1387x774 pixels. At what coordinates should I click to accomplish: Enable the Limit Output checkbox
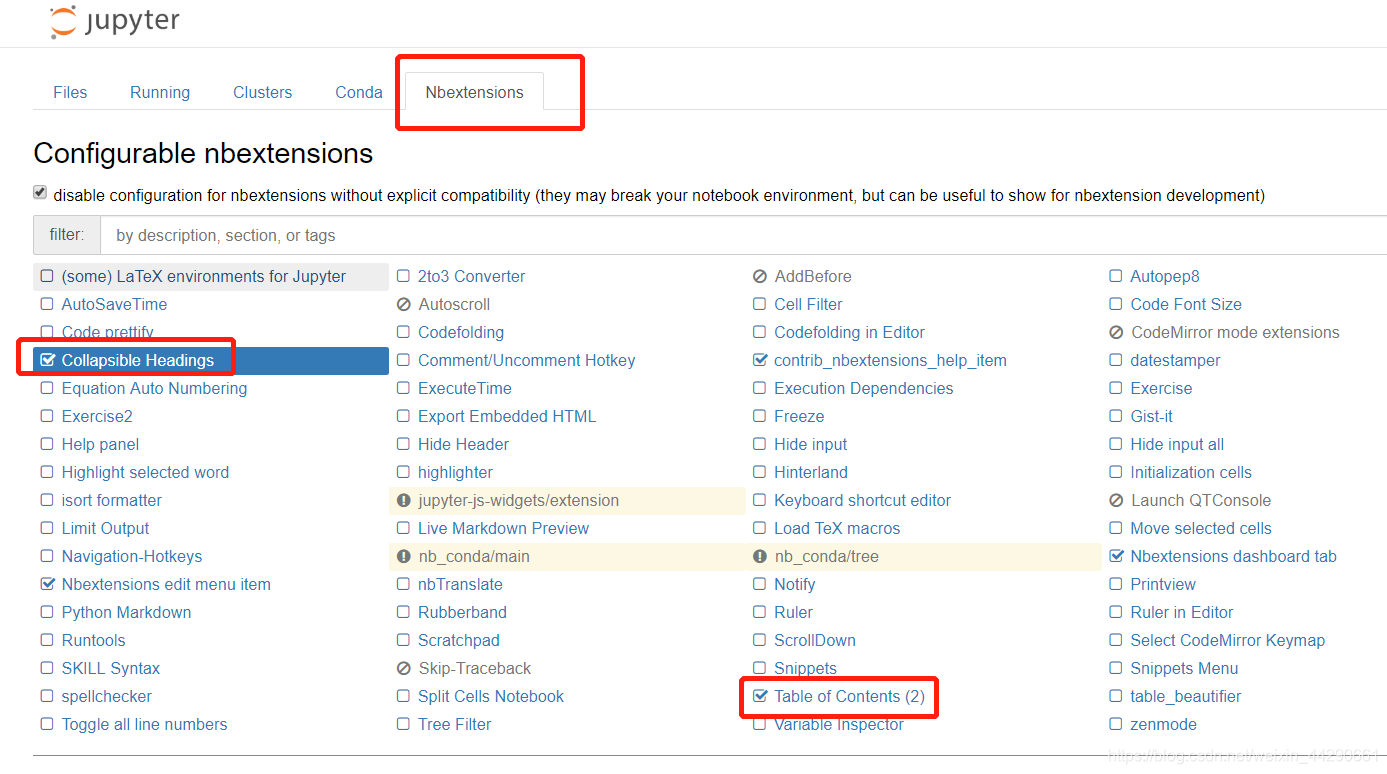coord(47,528)
